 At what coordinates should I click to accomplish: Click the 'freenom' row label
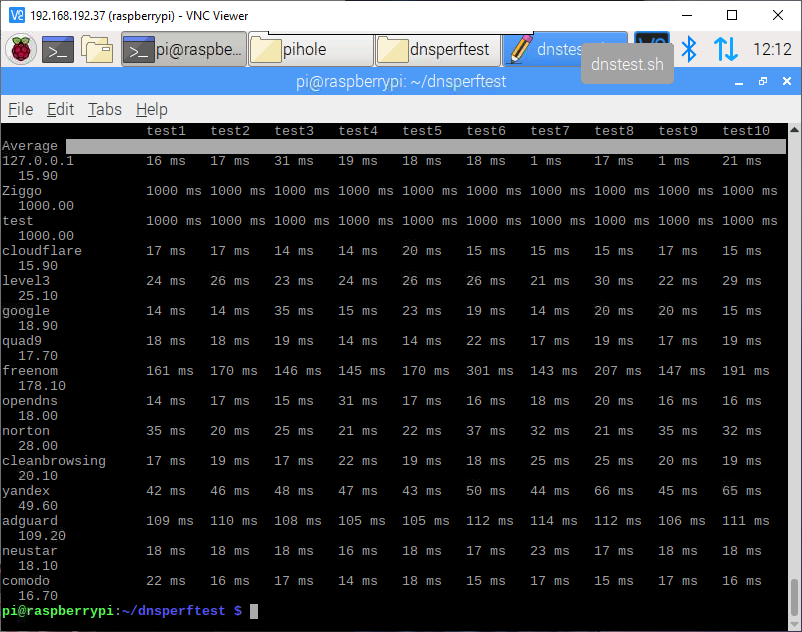click(30, 371)
